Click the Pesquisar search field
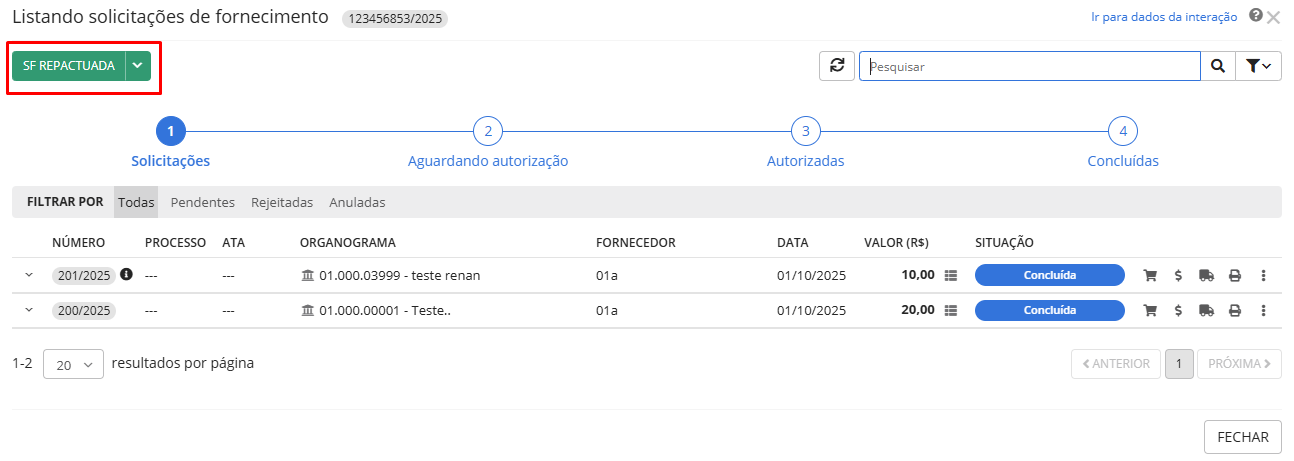 coord(1030,66)
